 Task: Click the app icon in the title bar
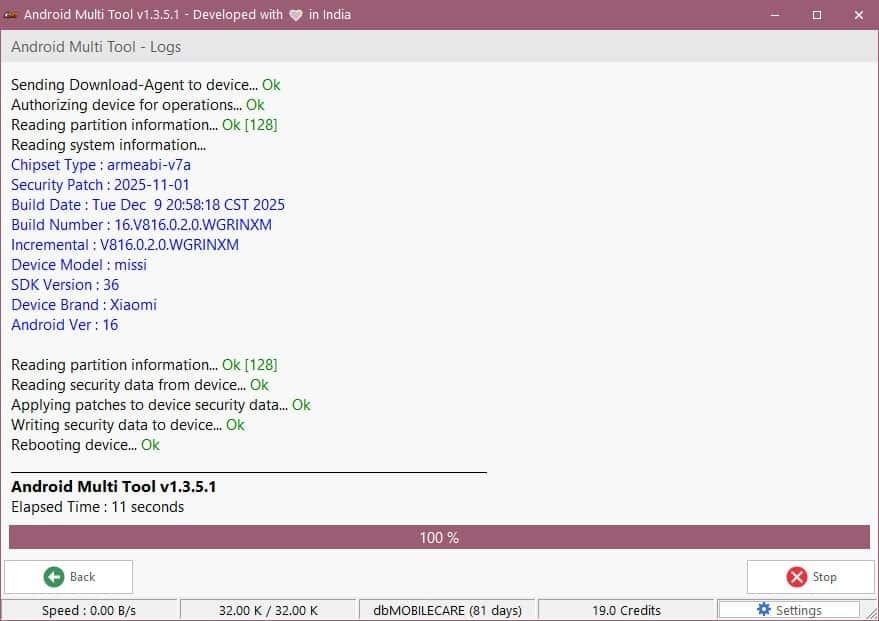[11, 15]
